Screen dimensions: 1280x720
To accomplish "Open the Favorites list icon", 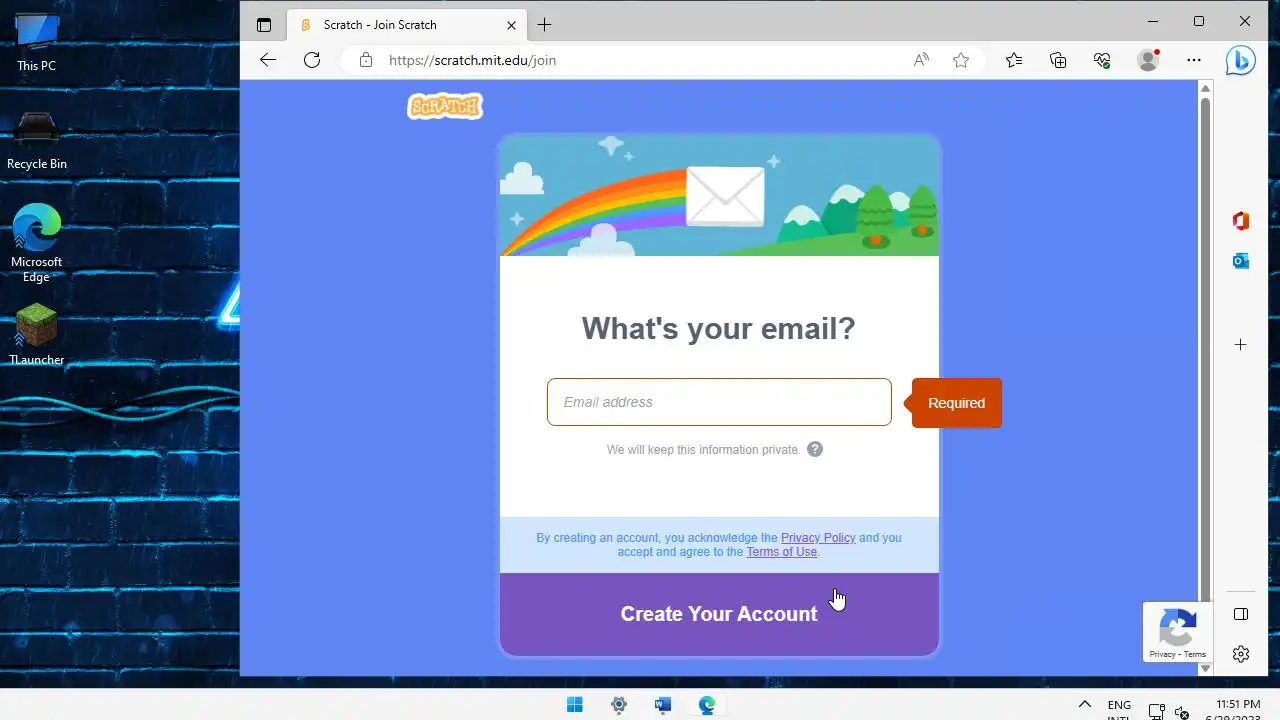I will click(x=1014, y=60).
